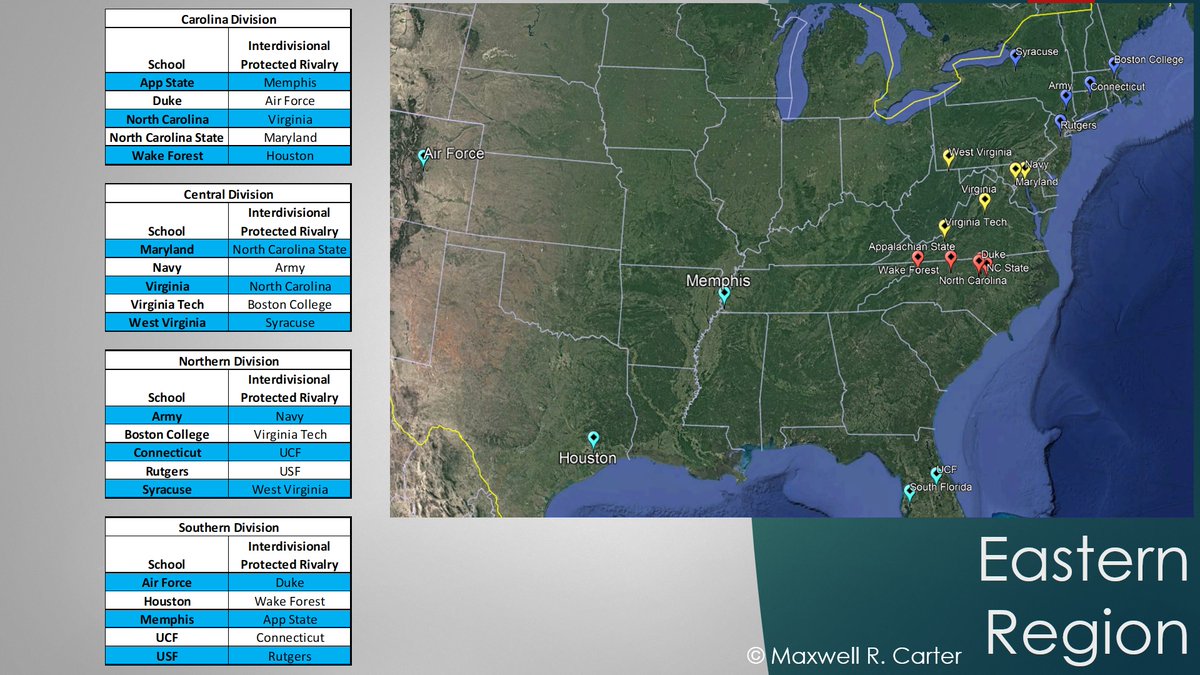Click the Carolina Division table title
Viewport: 1200px width, 675px height.
(x=229, y=19)
